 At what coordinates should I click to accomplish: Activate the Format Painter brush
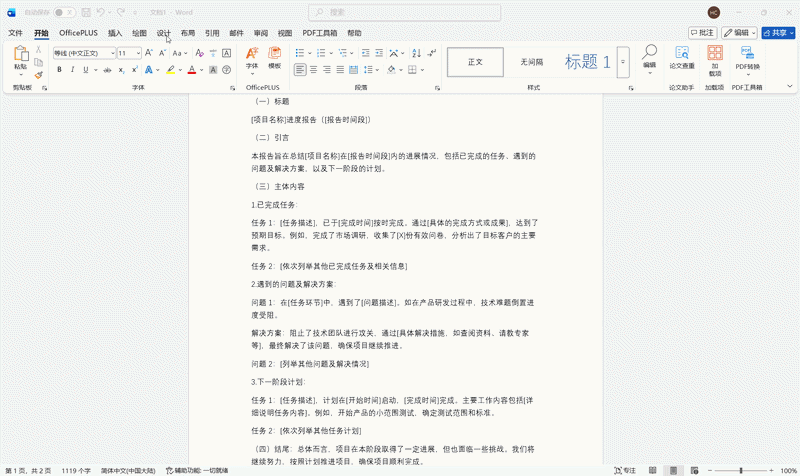coord(38,75)
